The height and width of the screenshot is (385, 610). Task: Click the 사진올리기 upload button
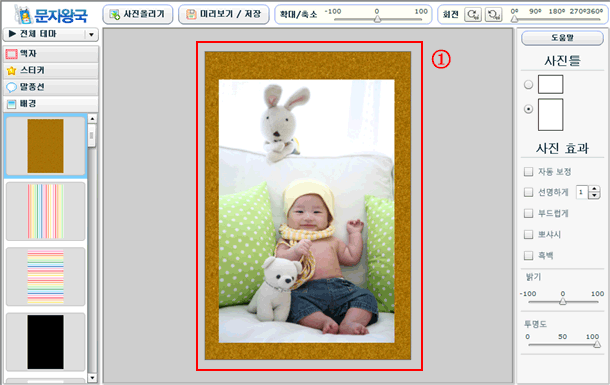(138, 14)
